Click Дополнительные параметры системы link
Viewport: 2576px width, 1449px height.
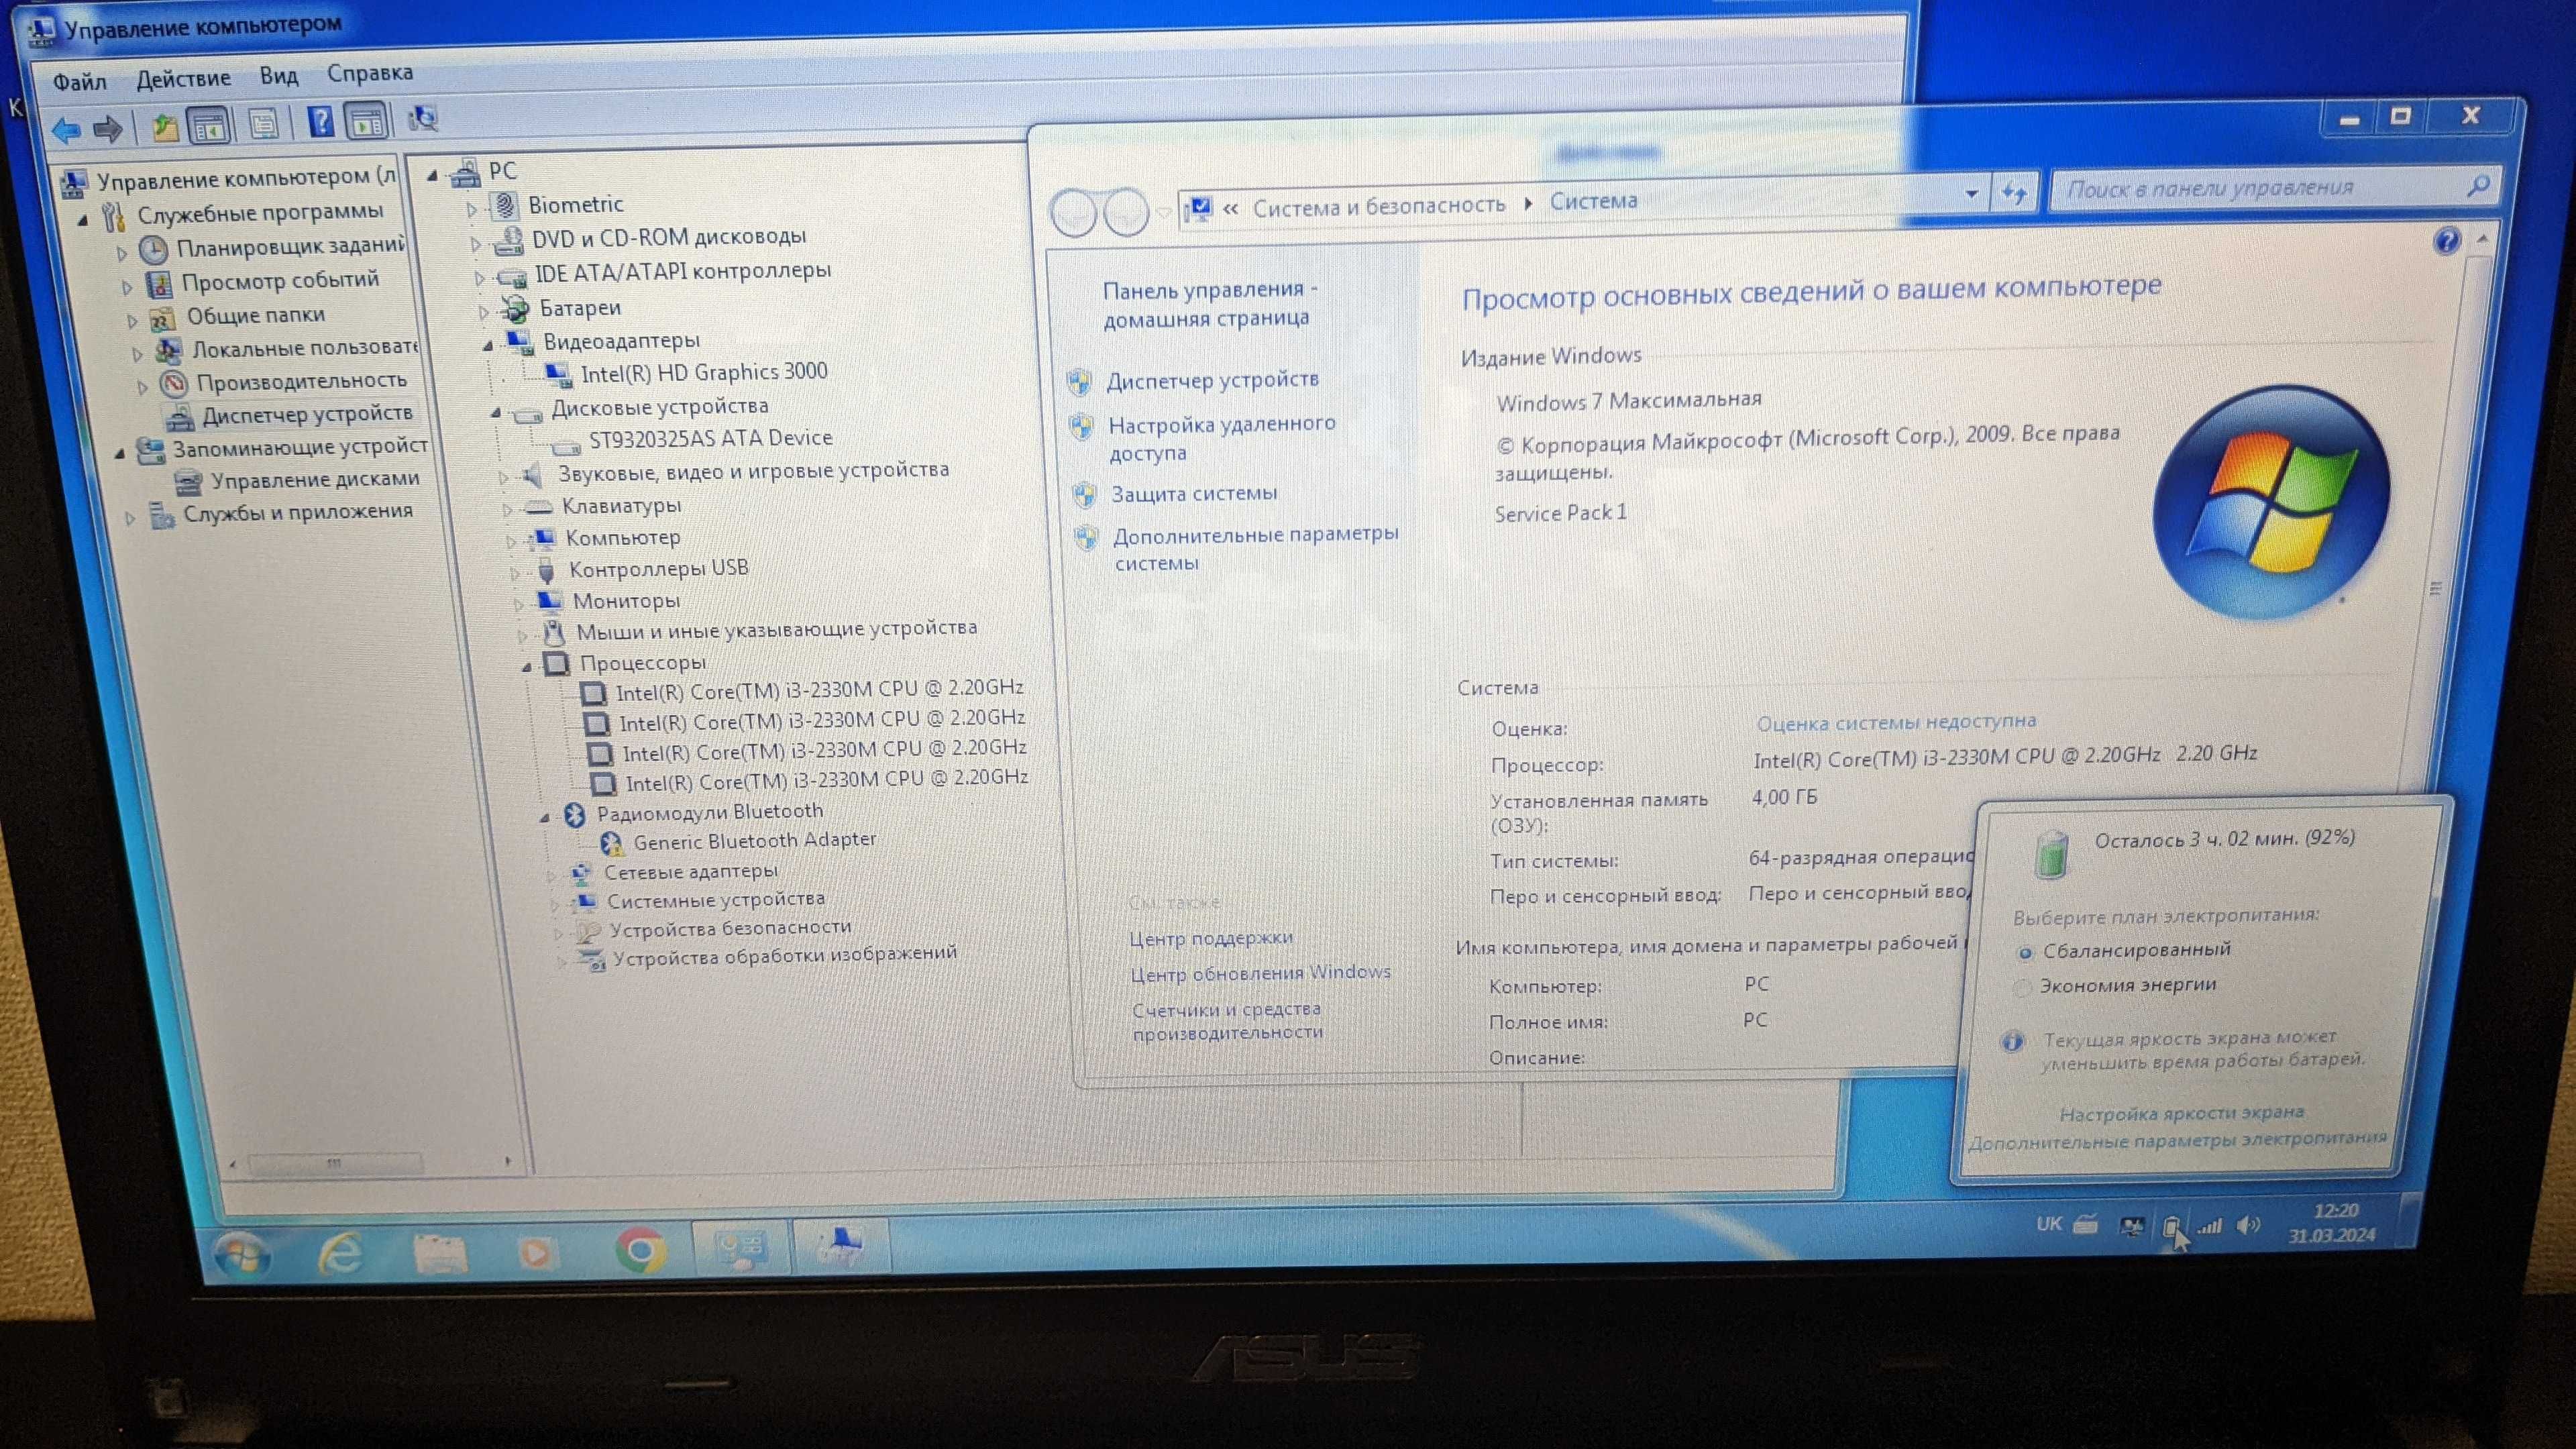click(x=1256, y=548)
